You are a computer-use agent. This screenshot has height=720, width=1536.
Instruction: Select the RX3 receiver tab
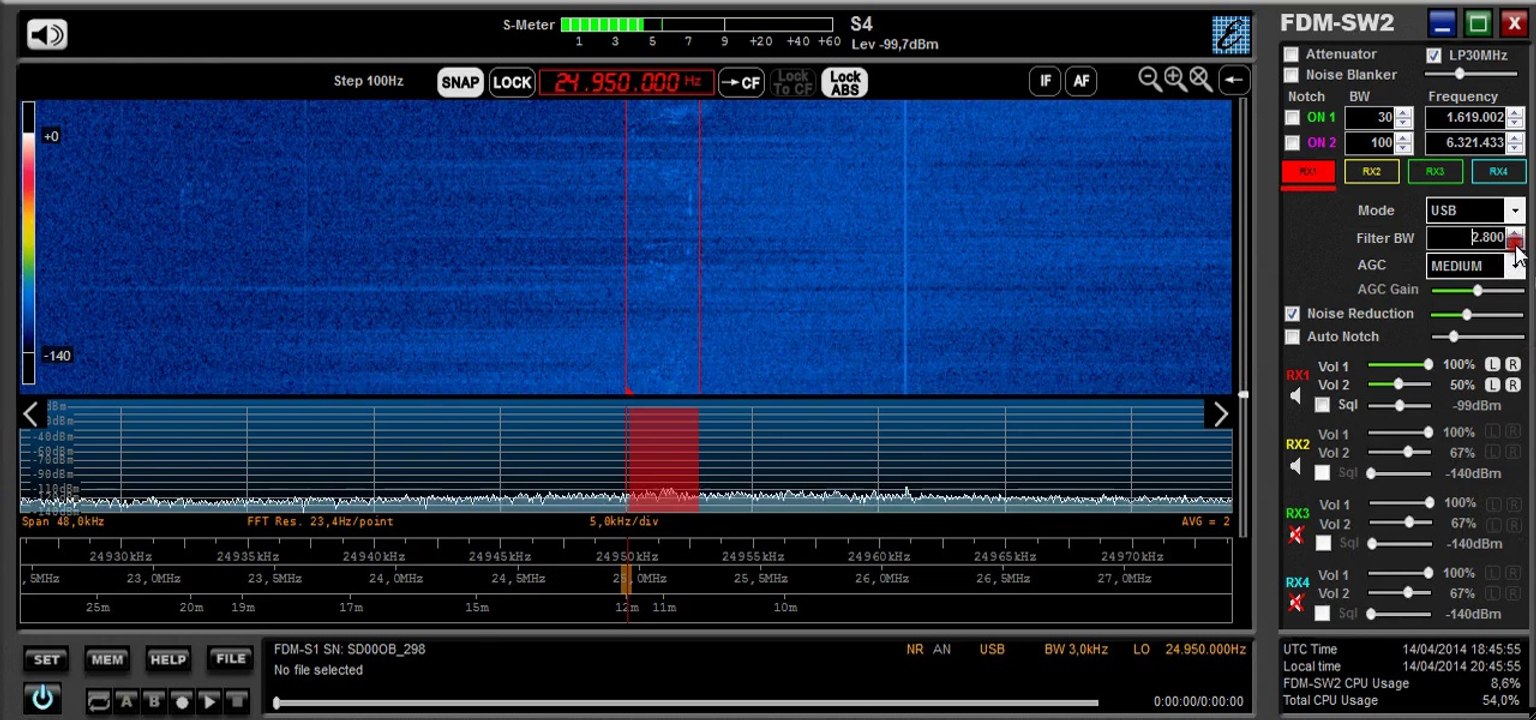tap(1435, 172)
